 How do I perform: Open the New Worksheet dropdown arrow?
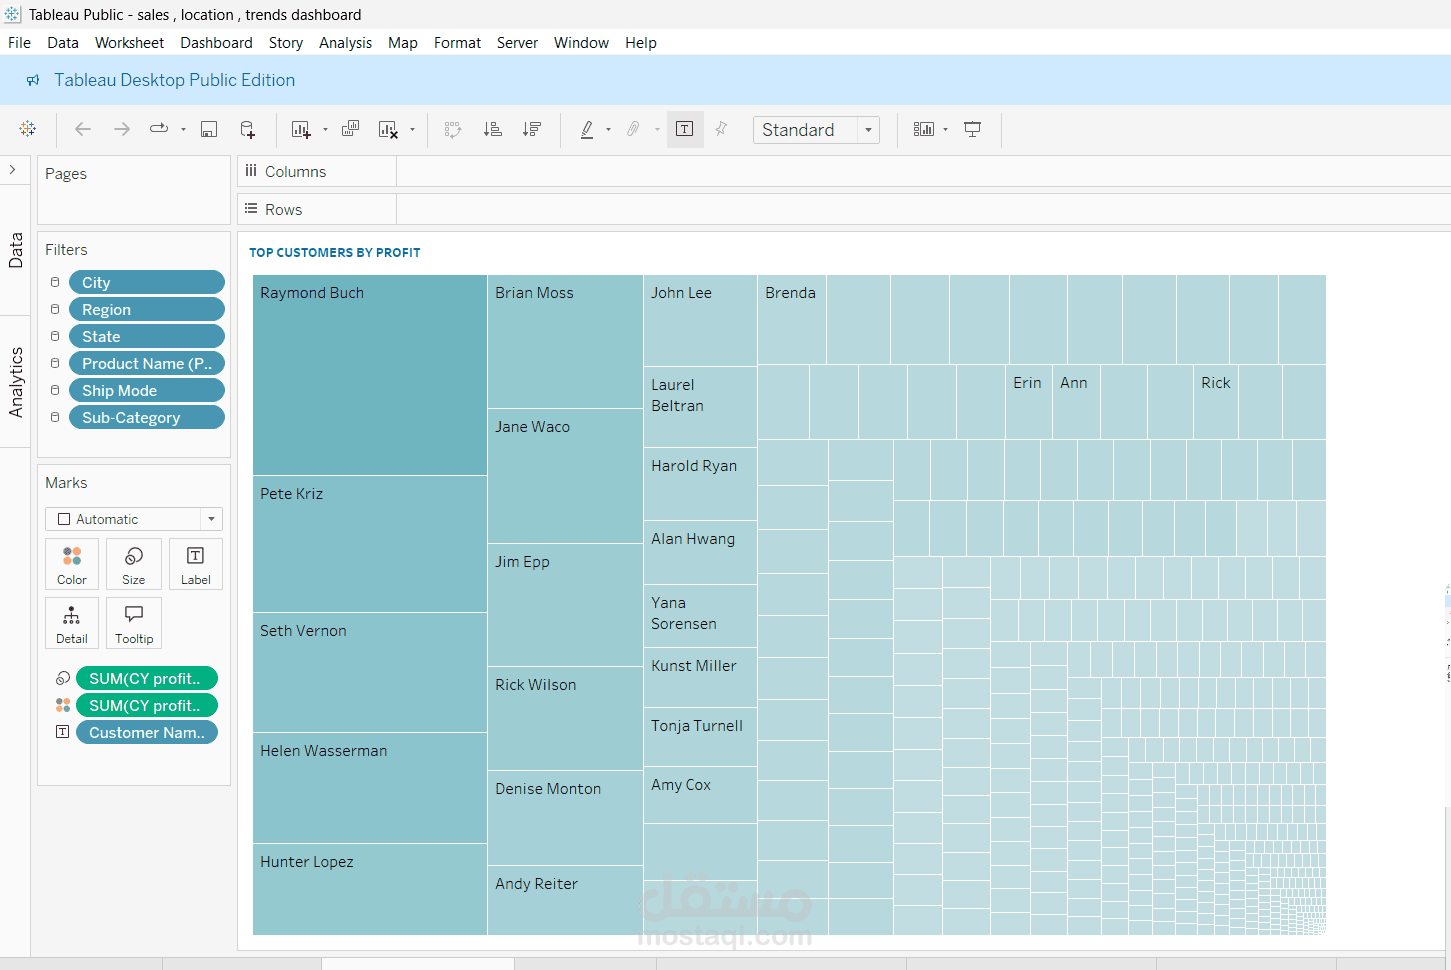(325, 129)
